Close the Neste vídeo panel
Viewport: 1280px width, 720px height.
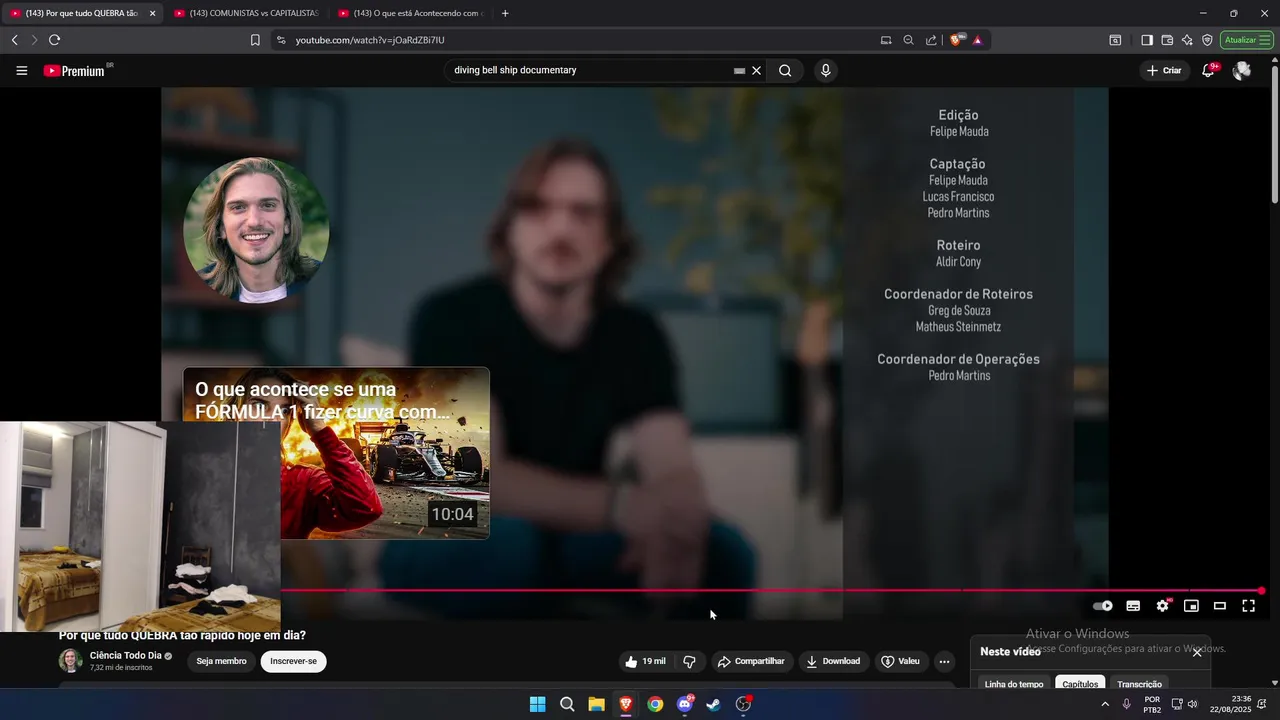(x=1197, y=652)
